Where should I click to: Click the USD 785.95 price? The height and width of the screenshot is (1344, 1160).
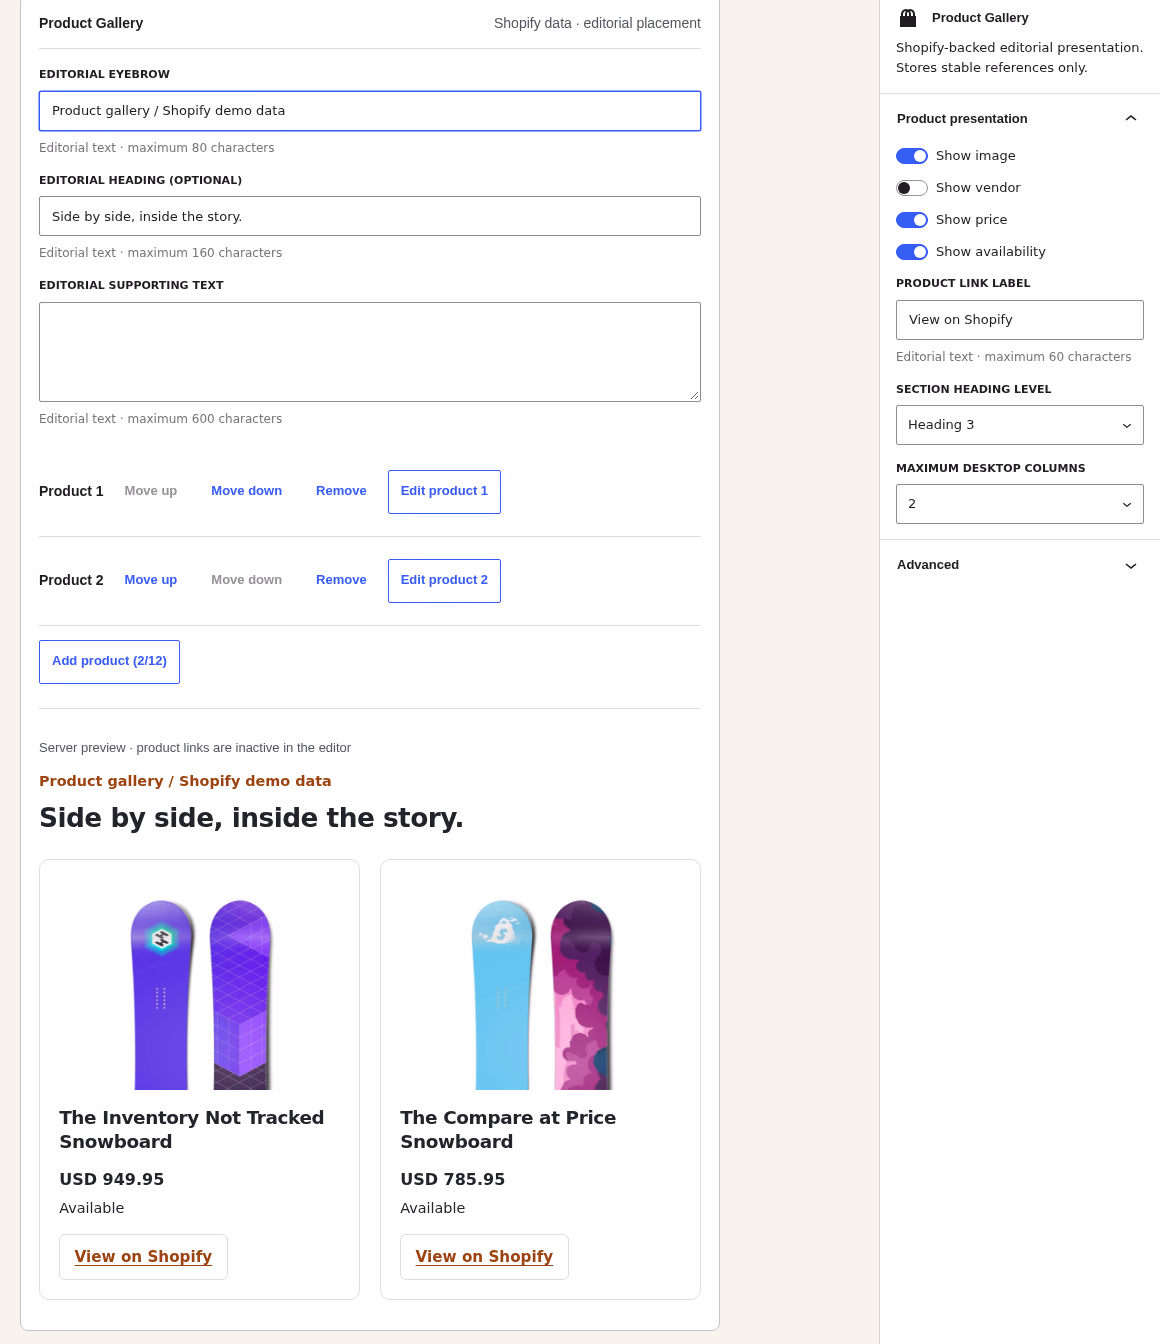(452, 1180)
